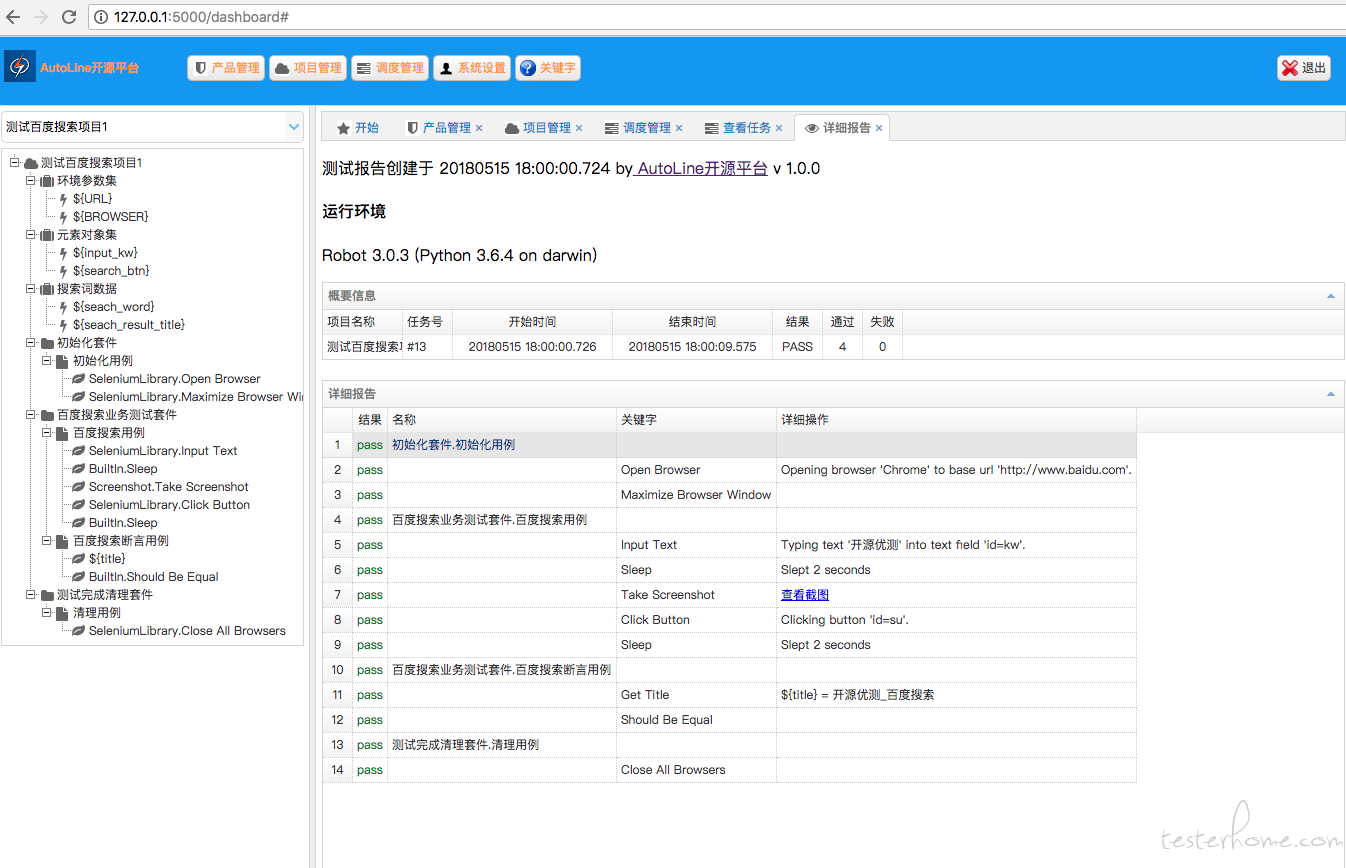Viewport: 1346px width, 868px height.
Task: Click the leaf icon beside BuiltIn.Should Be Equal
Action: [78, 577]
